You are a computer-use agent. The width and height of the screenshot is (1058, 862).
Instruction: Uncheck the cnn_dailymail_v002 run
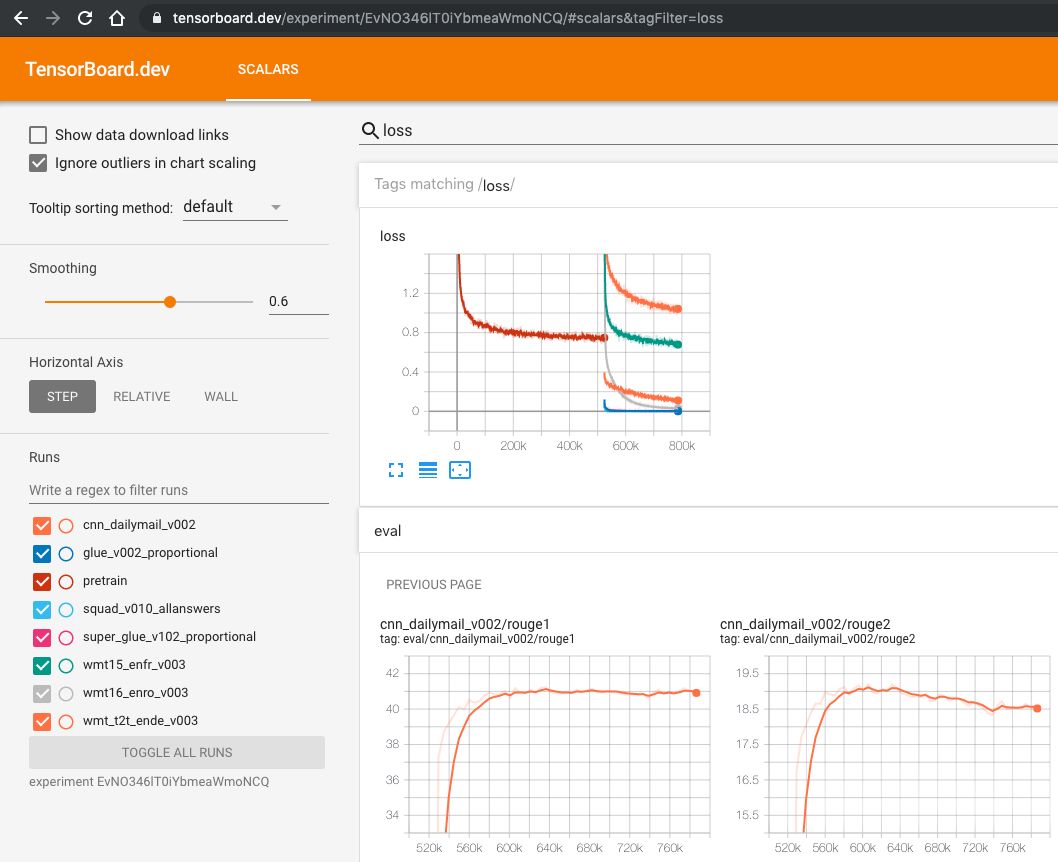click(x=42, y=525)
